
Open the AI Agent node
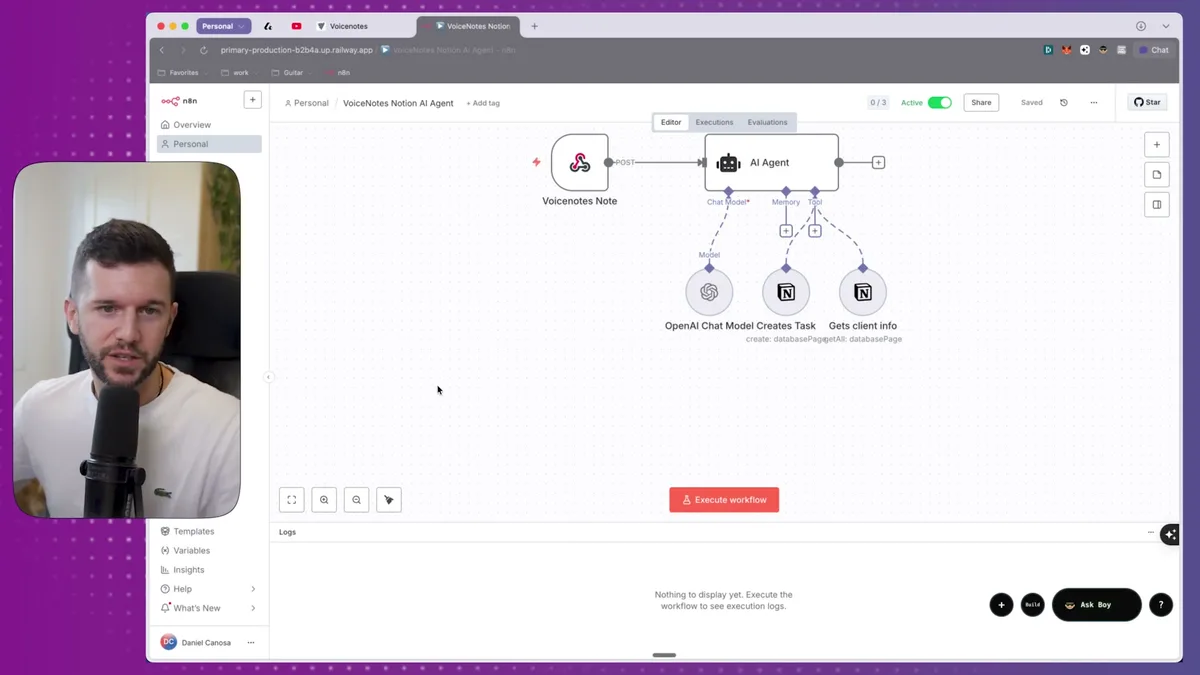point(770,162)
